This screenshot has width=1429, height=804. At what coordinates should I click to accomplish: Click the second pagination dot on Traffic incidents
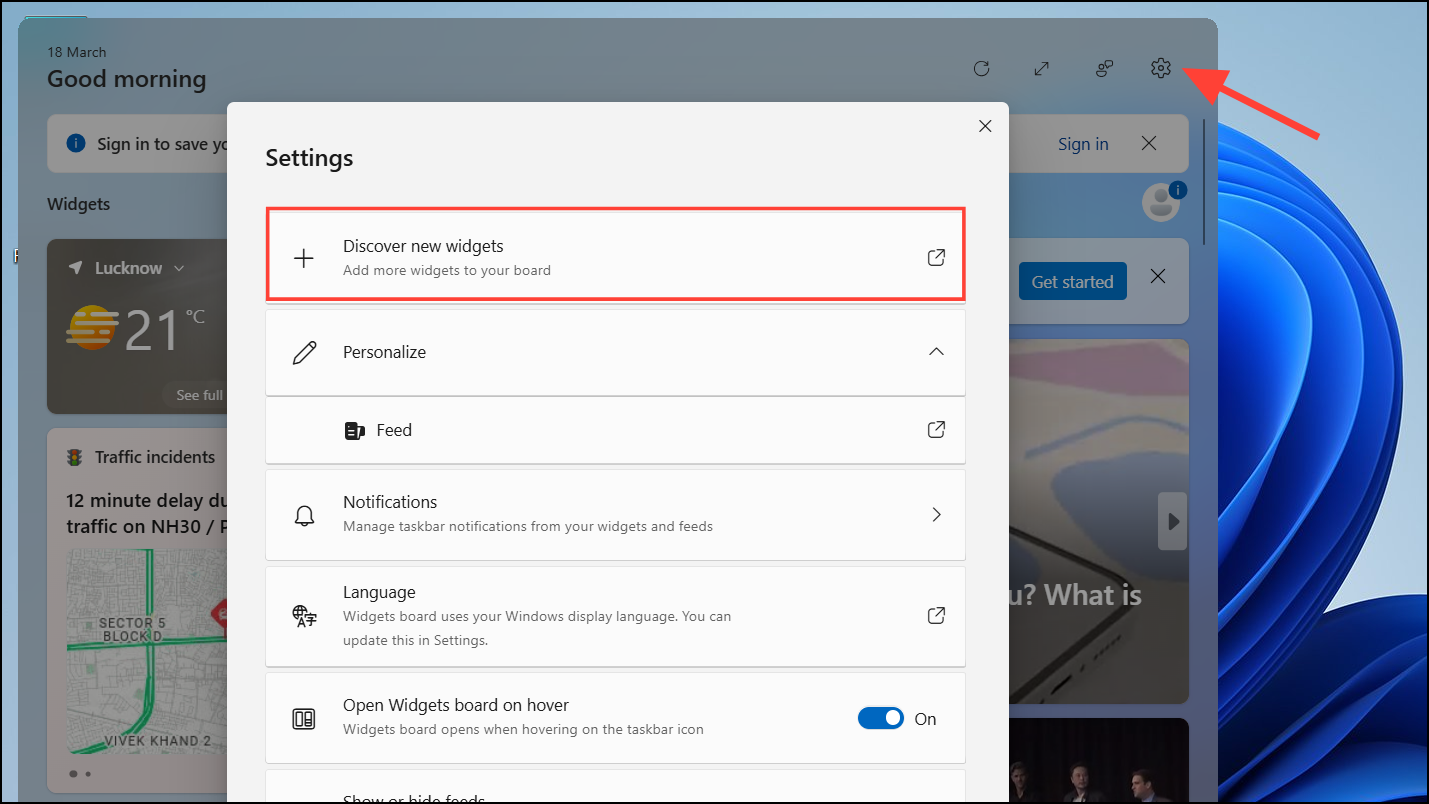pyautogui.click(x=88, y=773)
